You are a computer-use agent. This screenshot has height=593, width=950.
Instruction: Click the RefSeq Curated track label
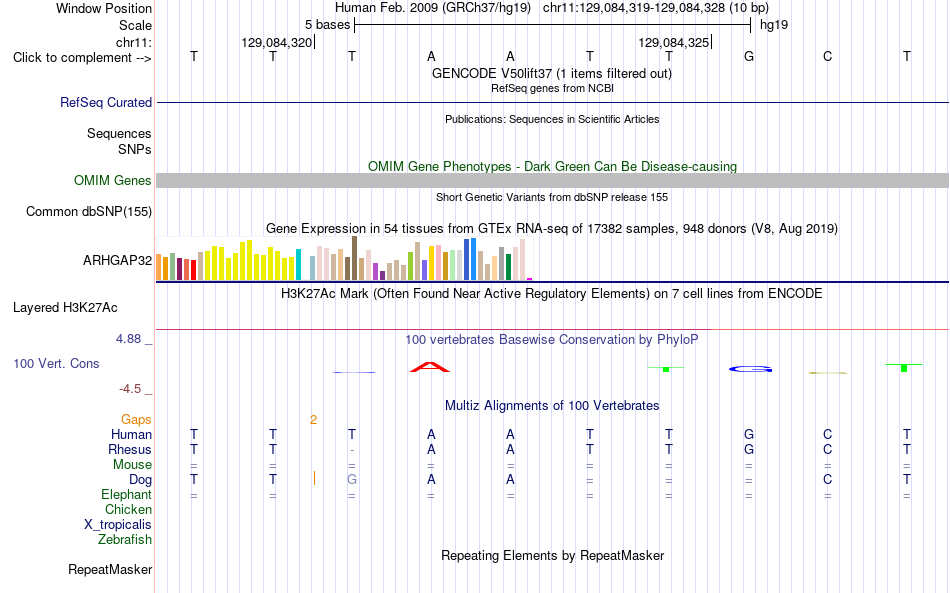(106, 102)
